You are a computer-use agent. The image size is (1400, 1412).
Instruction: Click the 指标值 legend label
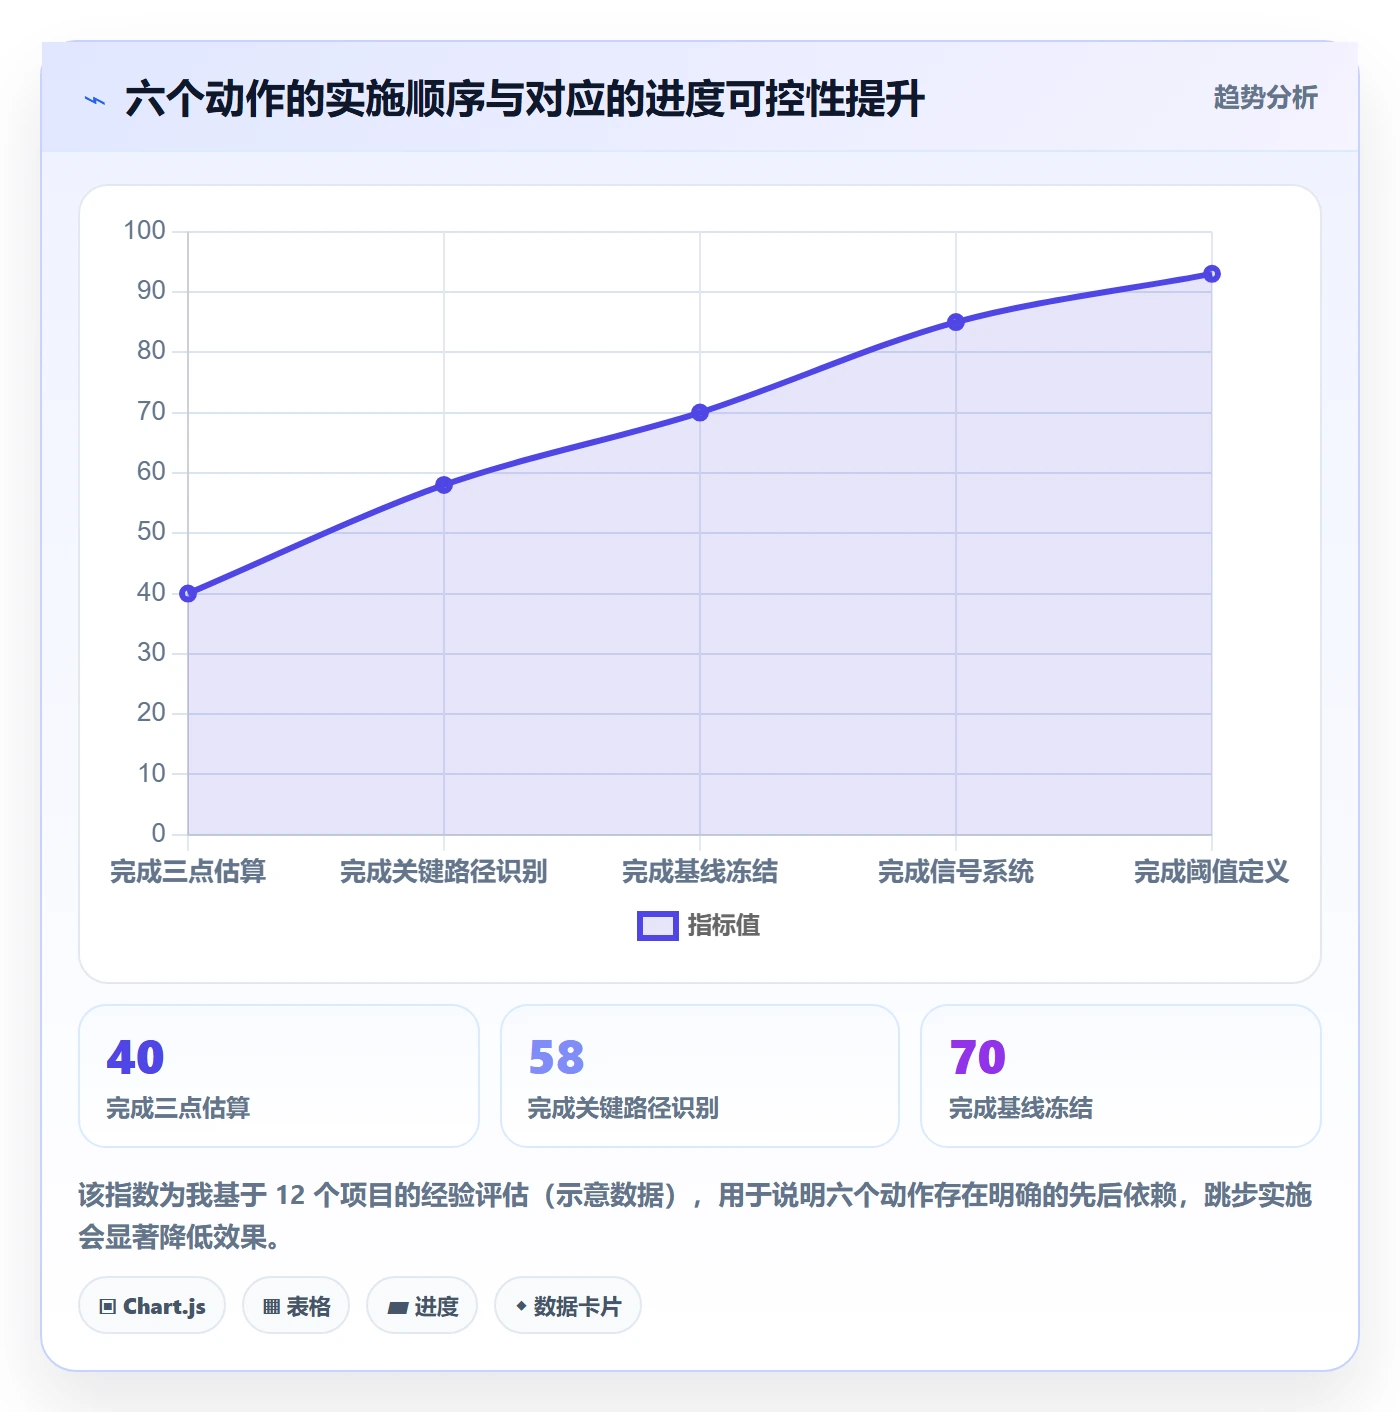[724, 926]
